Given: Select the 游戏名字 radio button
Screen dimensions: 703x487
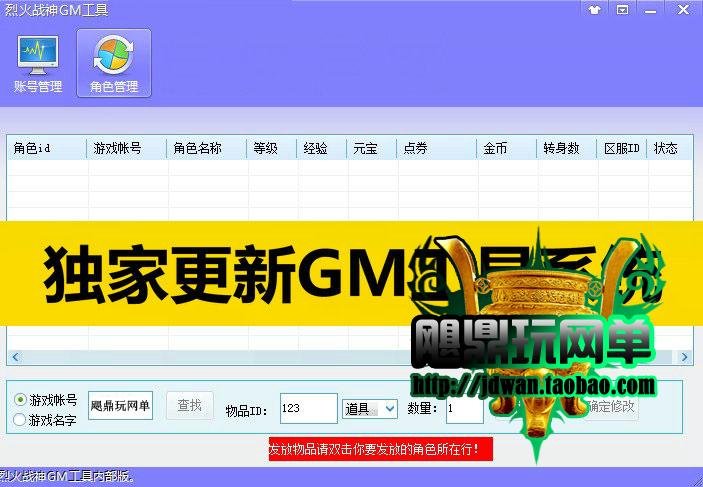Looking at the screenshot, I should click(x=20, y=420).
